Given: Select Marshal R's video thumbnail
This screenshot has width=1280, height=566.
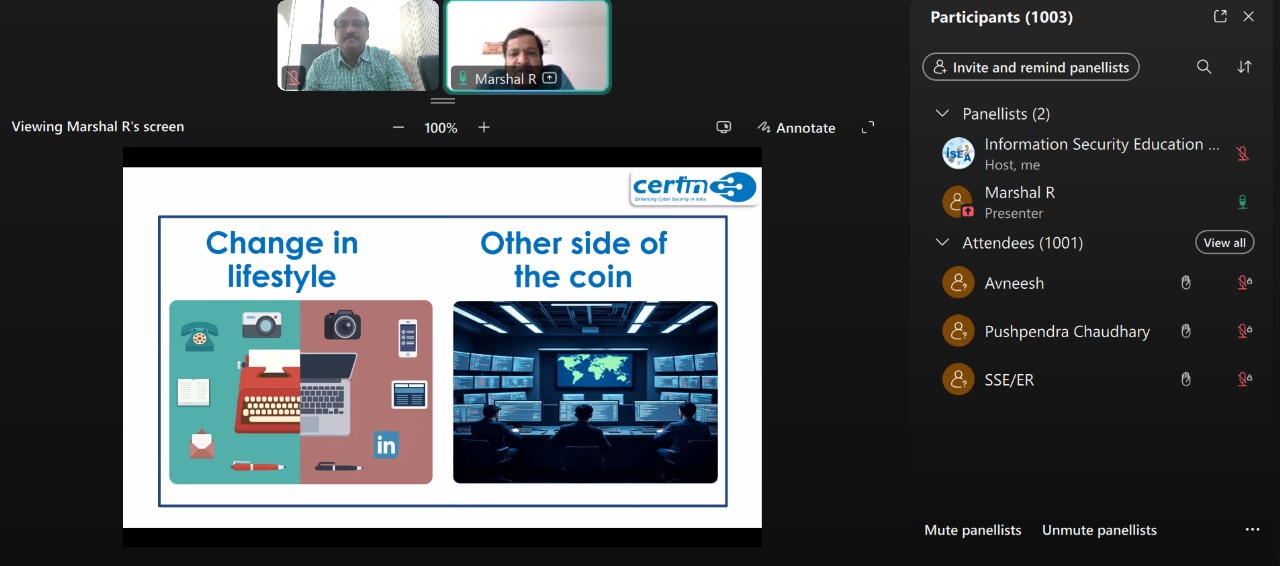Looking at the screenshot, I should (527, 46).
